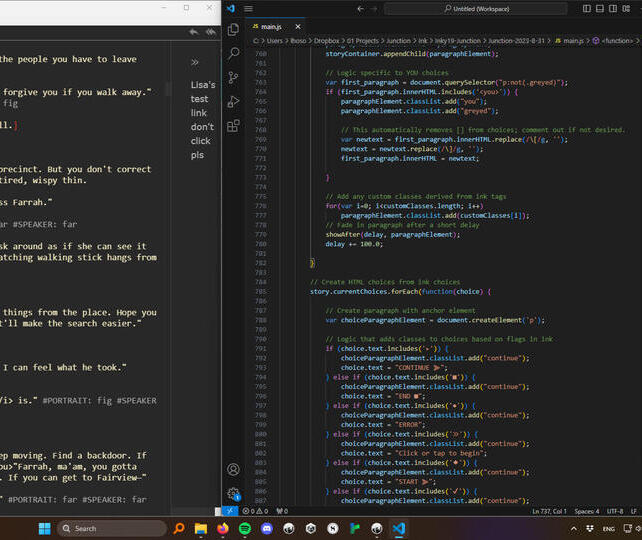Viewport: 642px width, 540px height.
Task: Show hidden system tray icons
Action: [574, 528]
